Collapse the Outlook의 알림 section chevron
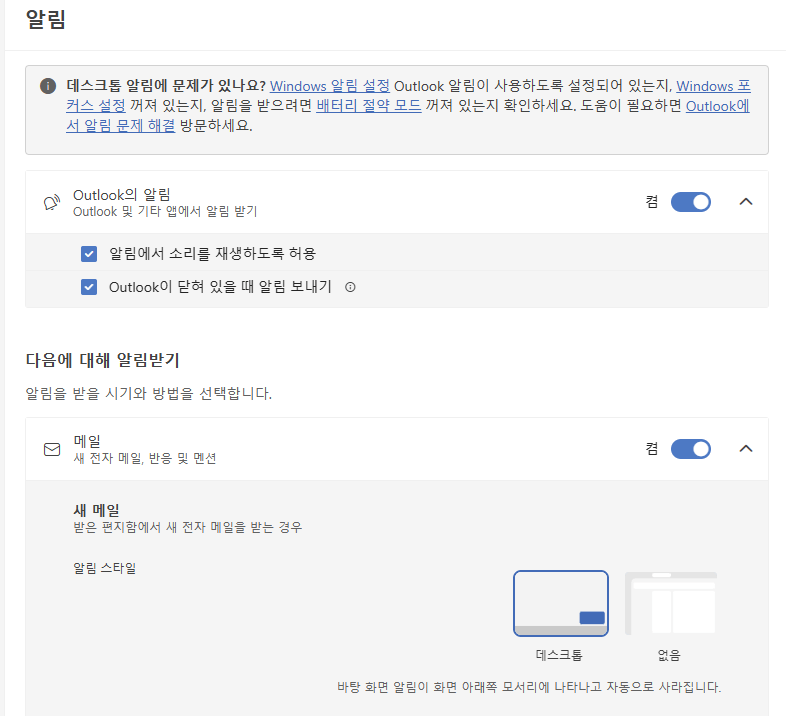The width and height of the screenshot is (786, 716). tap(746, 202)
